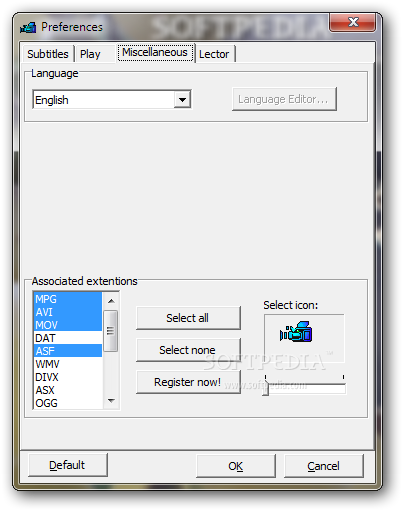Deselect the MPG extension
This screenshot has height=511, width=403.
point(68,299)
